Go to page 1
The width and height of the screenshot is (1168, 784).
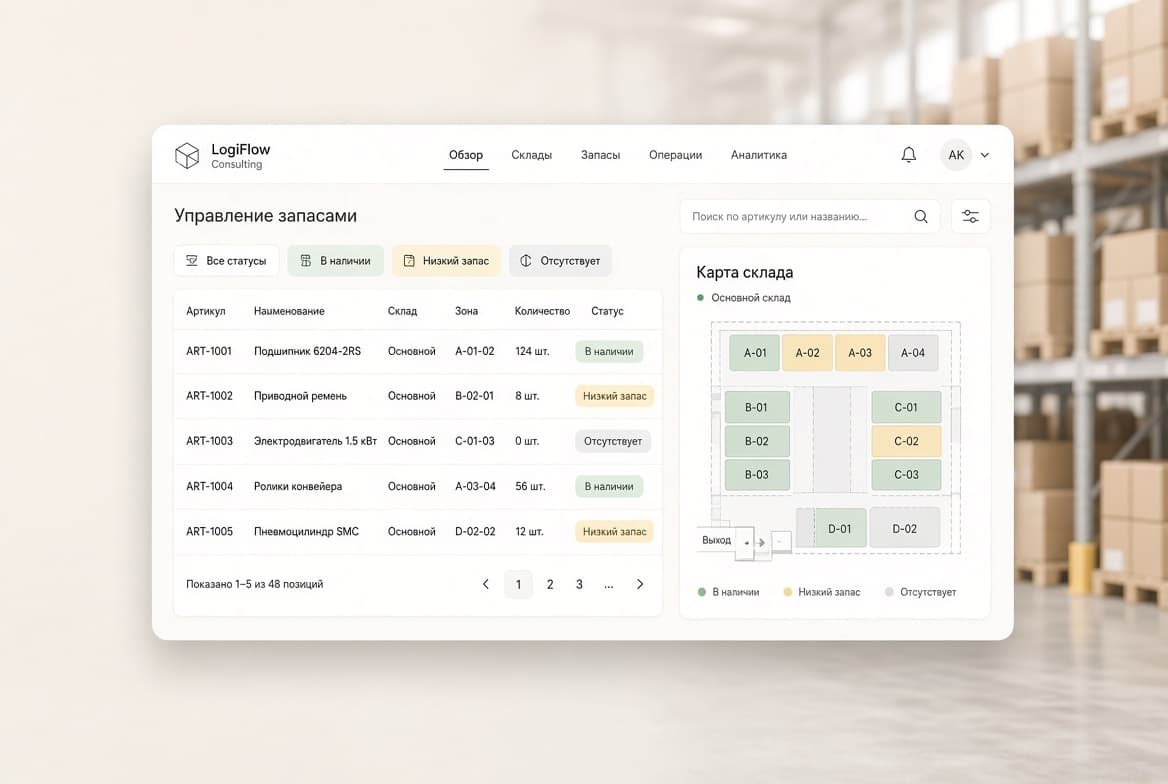pos(518,584)
